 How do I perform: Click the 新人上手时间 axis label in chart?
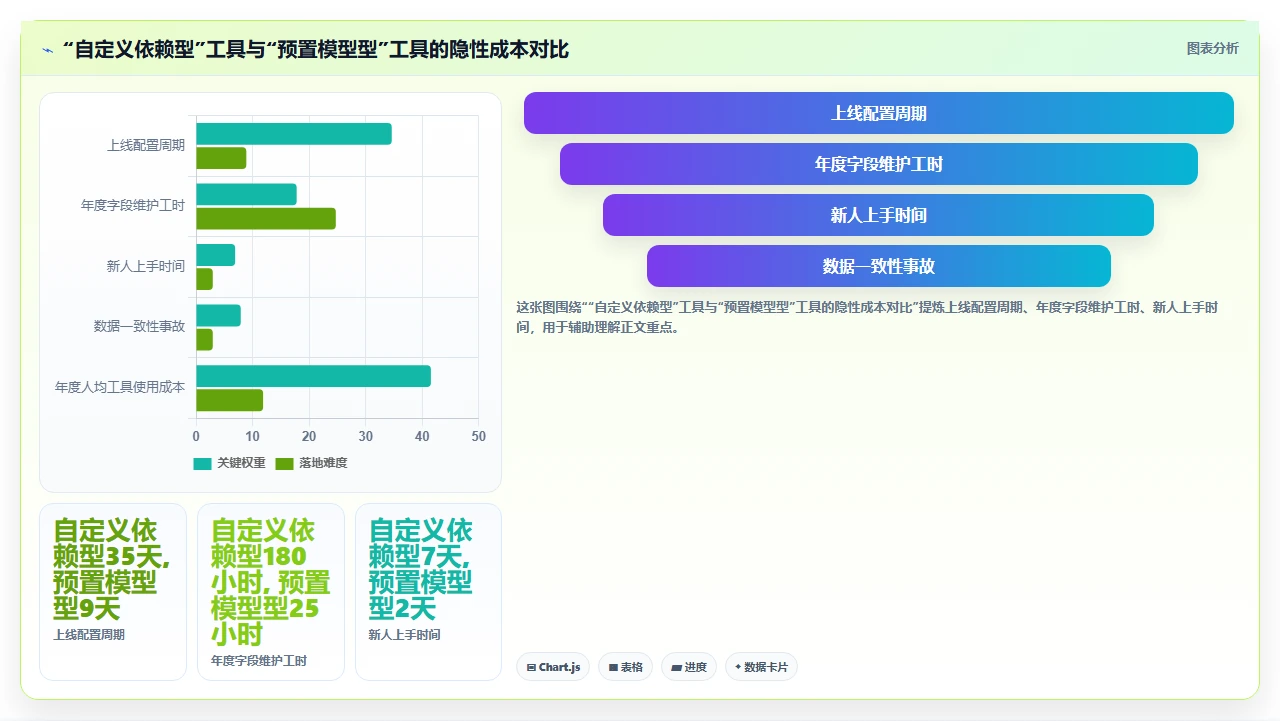pos(146,267)
